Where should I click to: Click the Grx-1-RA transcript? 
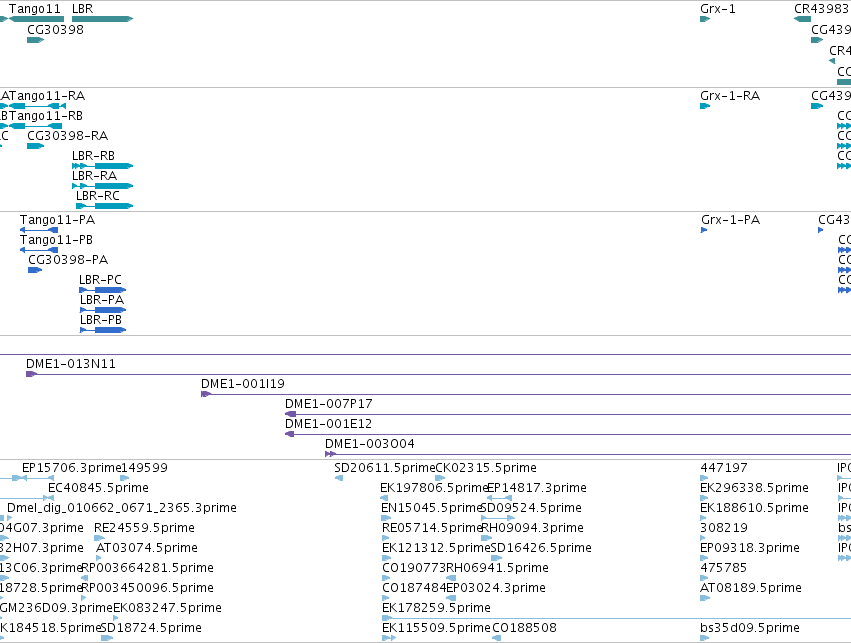[x=705, y=106]
